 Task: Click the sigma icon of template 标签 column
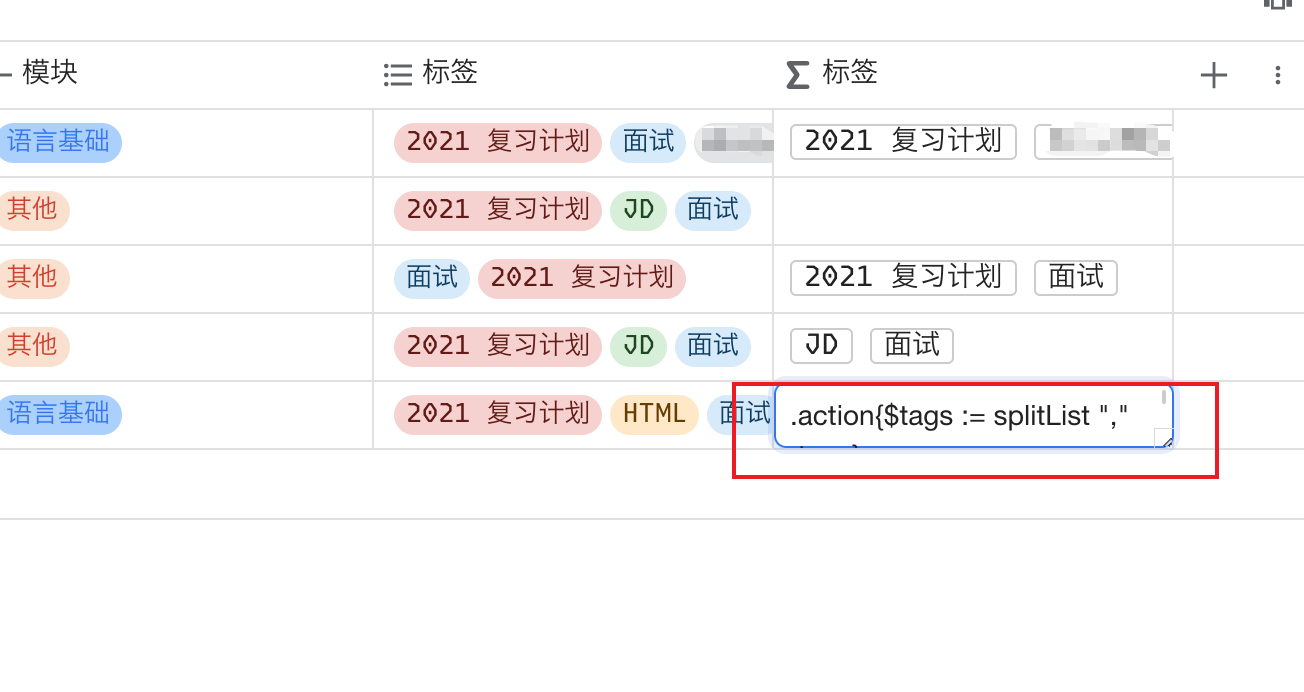point(797,74)
